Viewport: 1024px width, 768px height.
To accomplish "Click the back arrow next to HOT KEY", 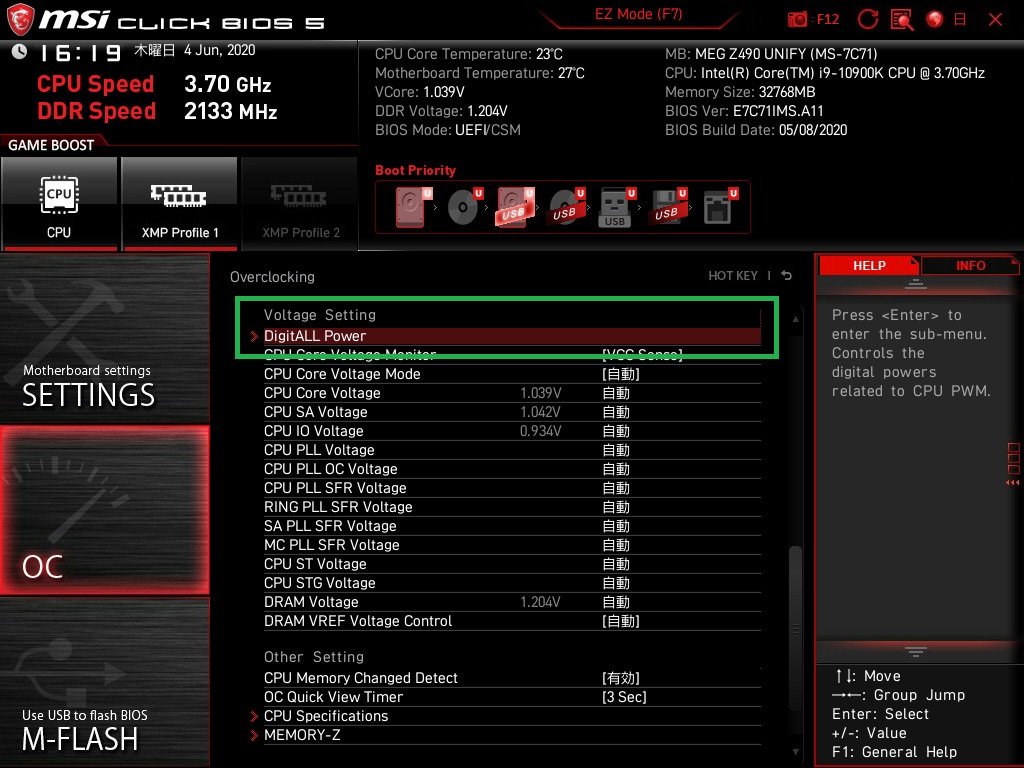I will [787, 276].
